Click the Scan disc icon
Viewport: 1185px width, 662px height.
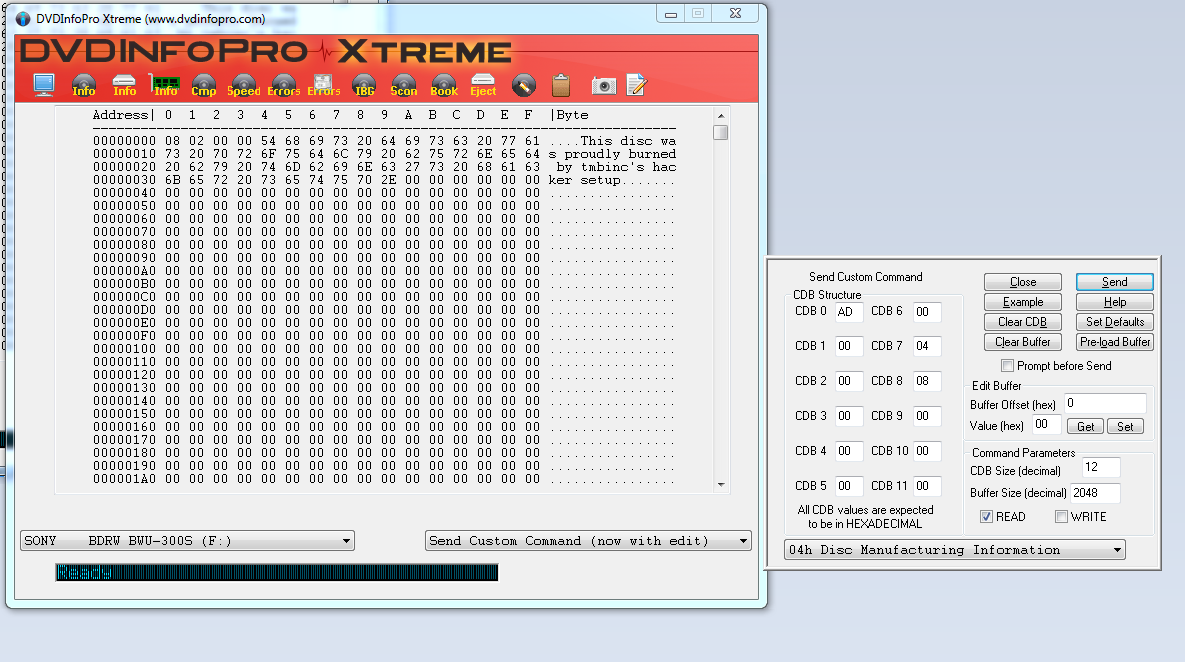[x=404, y=86]
